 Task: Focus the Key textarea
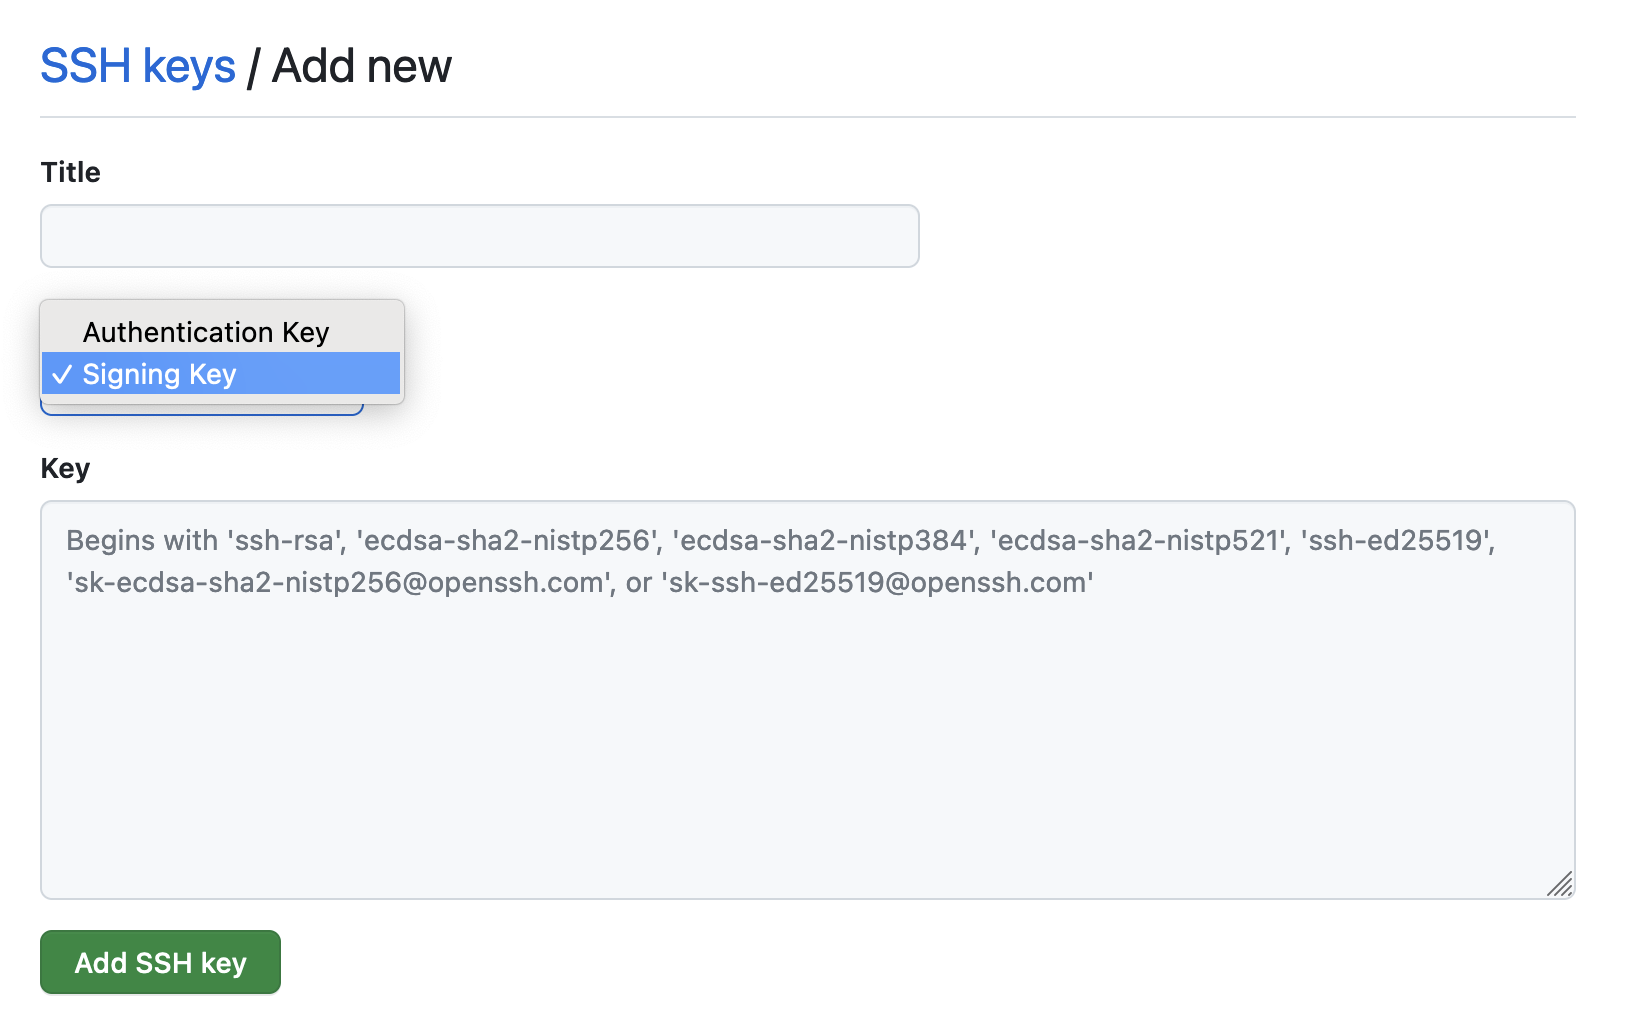tap(800, 700)
